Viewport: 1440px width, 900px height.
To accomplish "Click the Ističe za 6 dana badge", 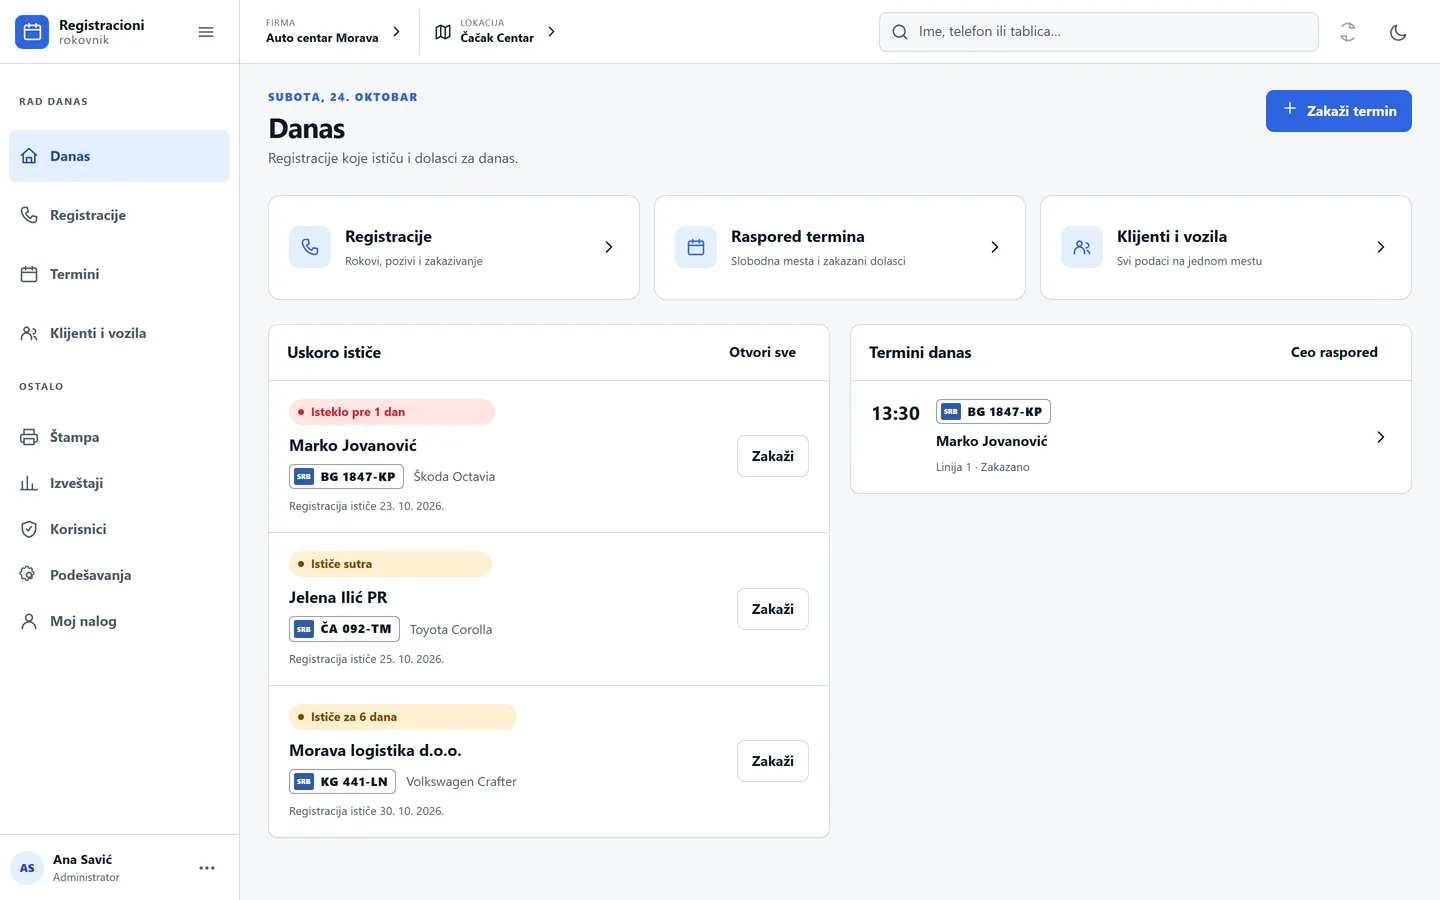I will coord(403,717).
